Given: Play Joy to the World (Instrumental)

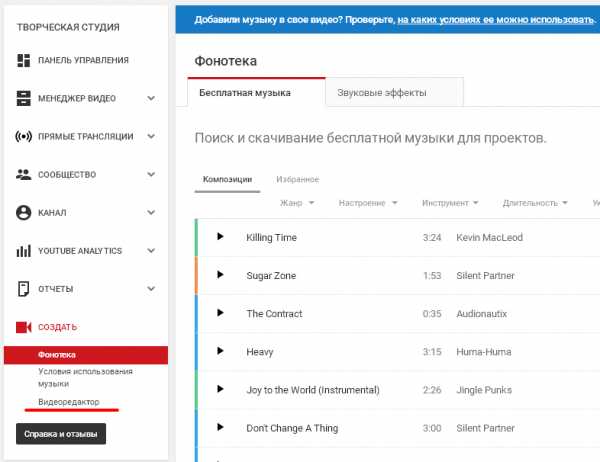Looking at the screenshot, I should (220, 389).
